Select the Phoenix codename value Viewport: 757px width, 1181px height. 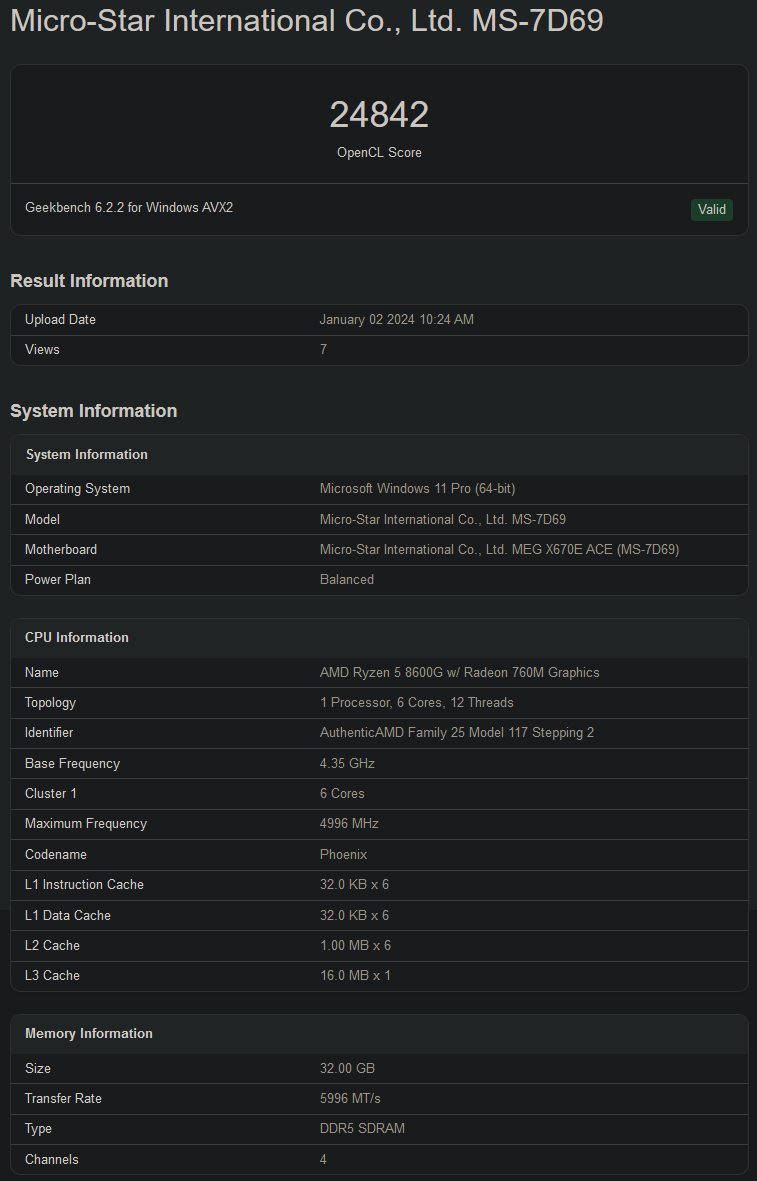(x=343, y=855)
